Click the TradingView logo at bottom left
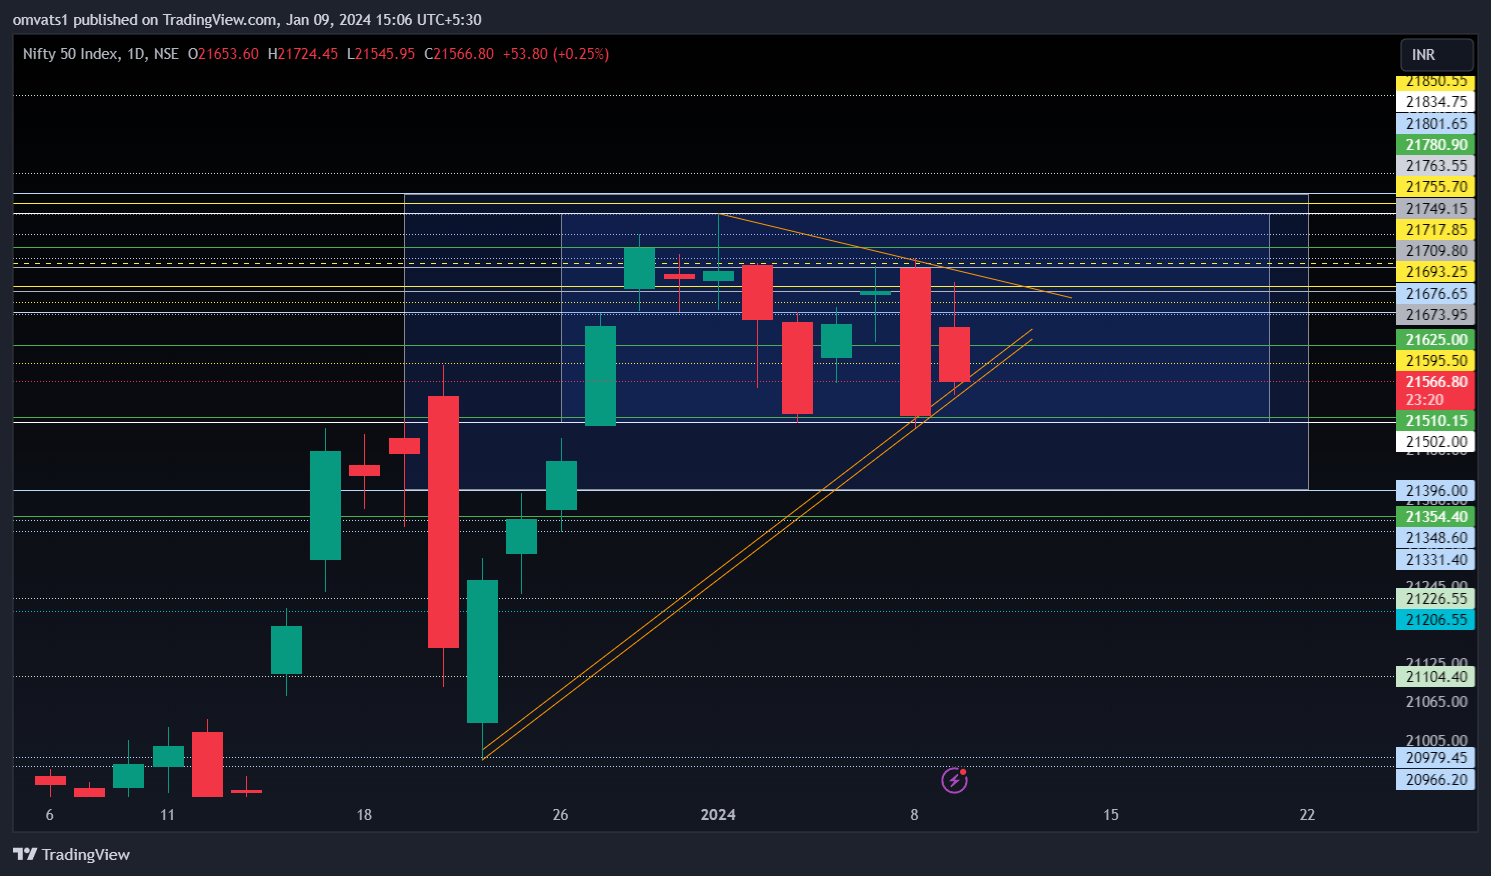Screen dimensions: 1491x876 click(71, 854)
